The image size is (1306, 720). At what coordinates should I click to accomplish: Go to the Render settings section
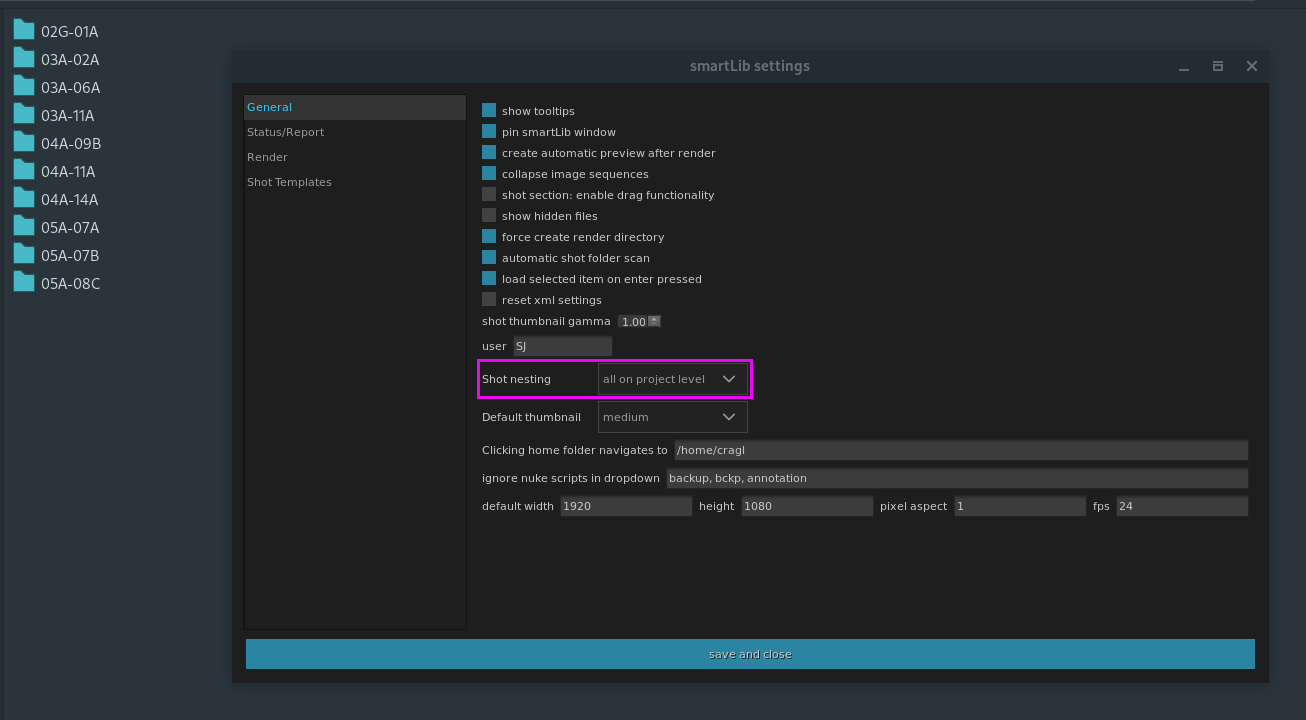tap(267, 157)
